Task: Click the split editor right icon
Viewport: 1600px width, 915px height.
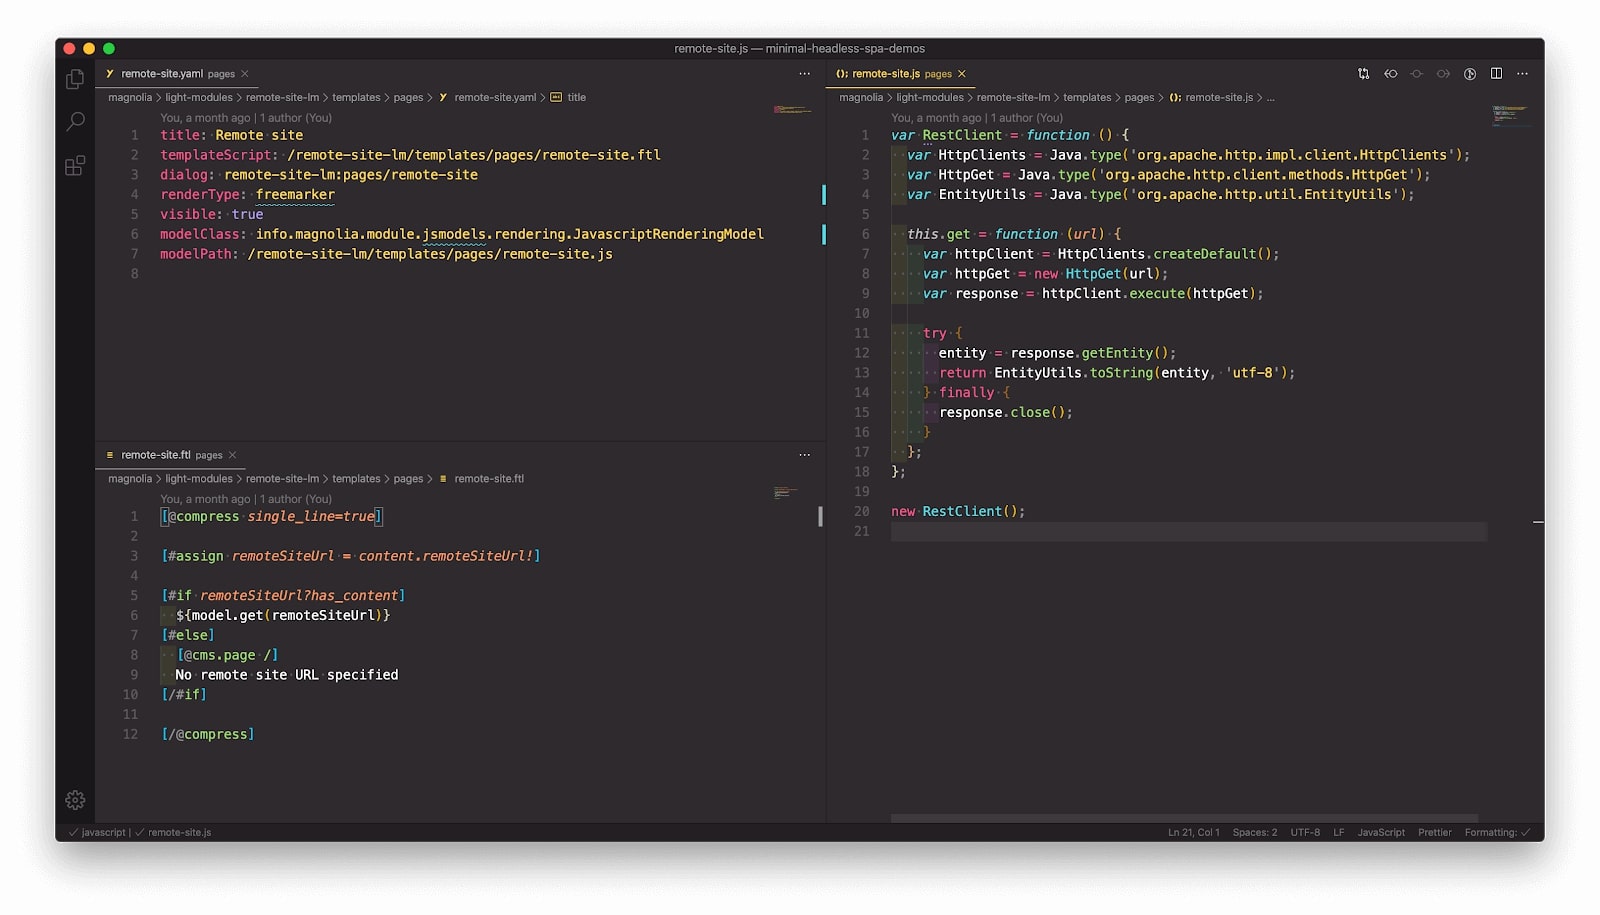Action: tap(1496, 74)
